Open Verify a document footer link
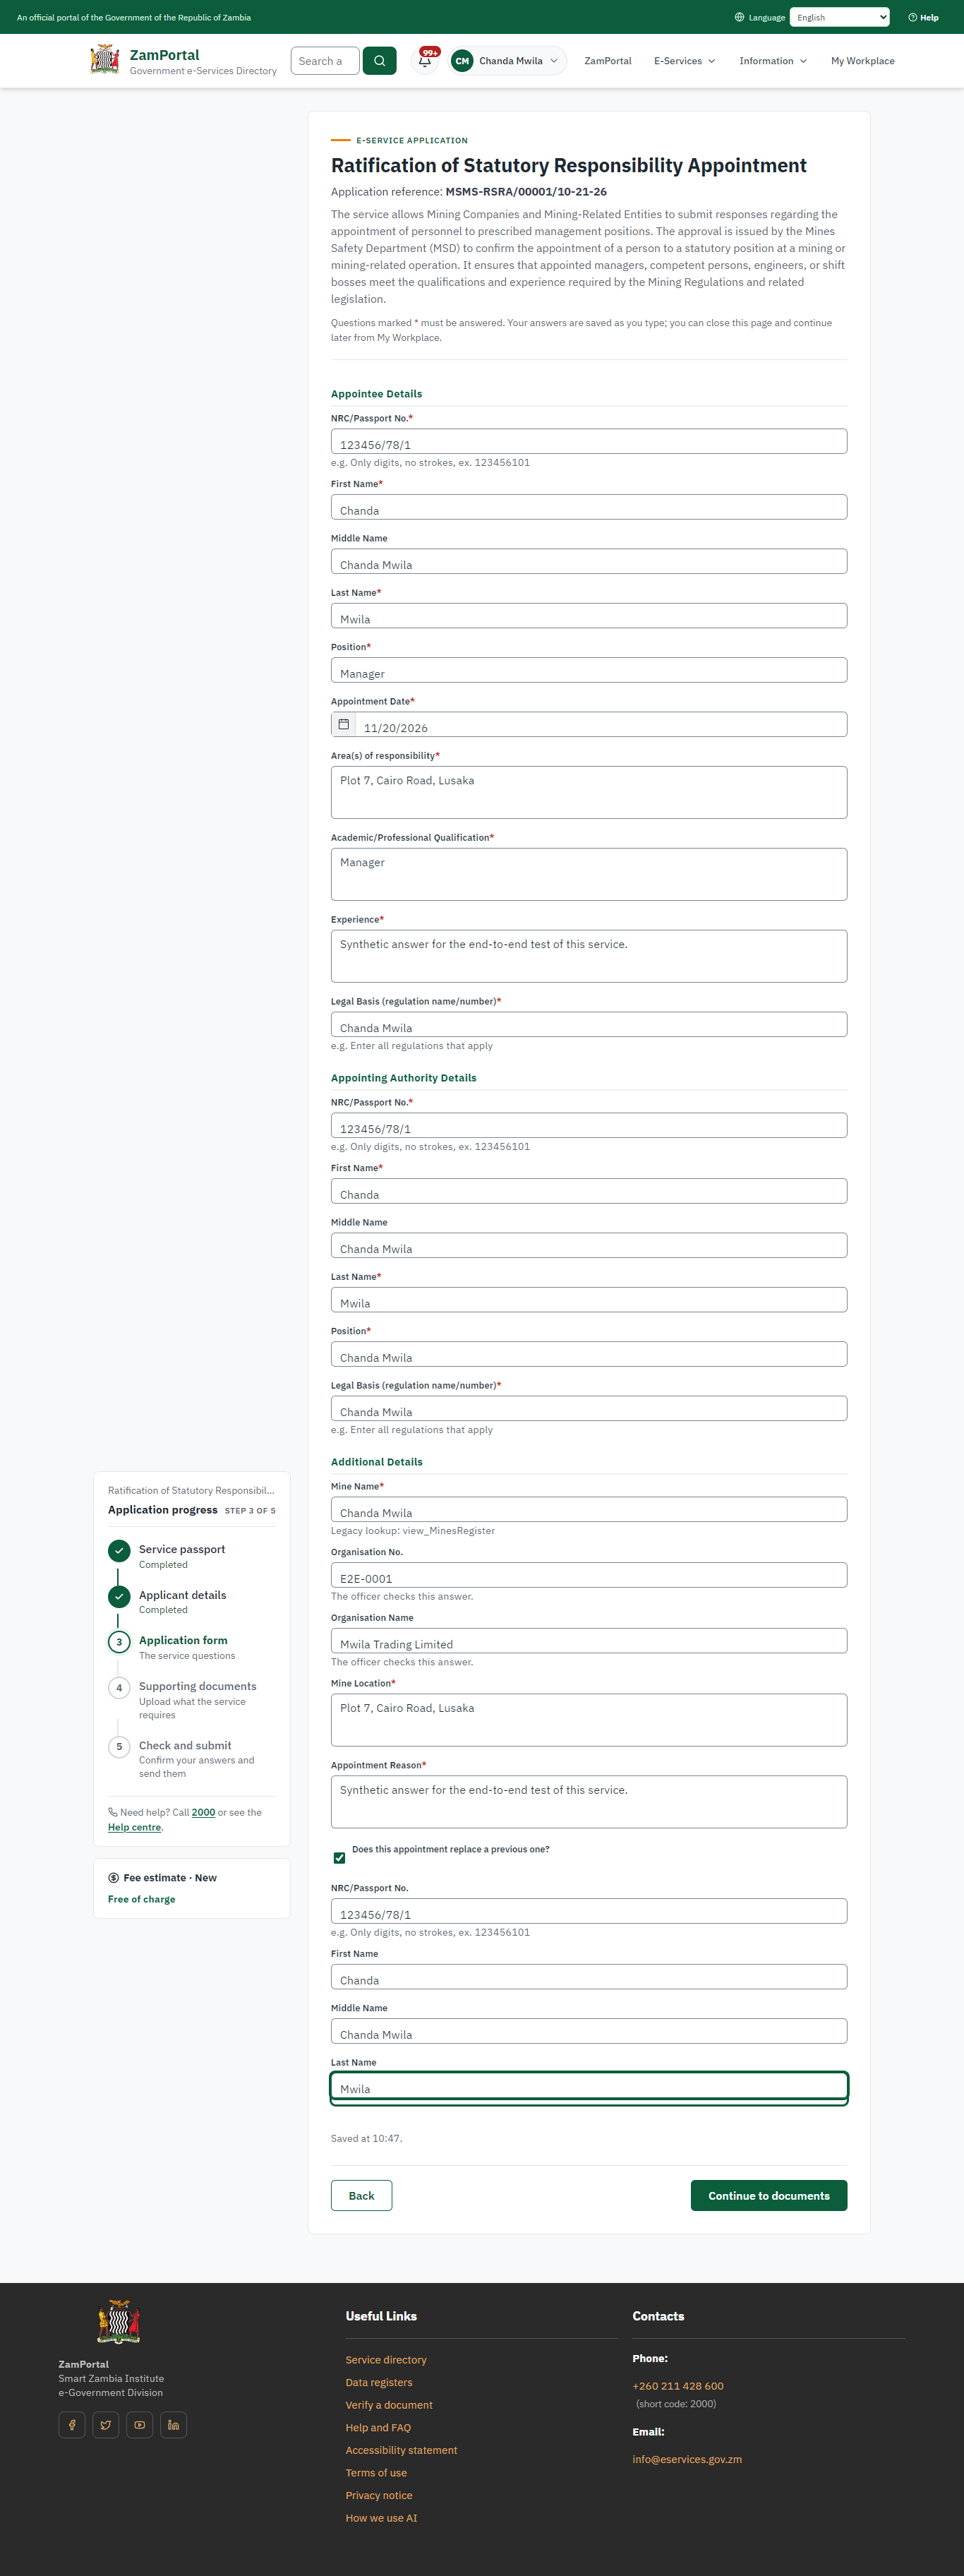 coord(389,2404)
